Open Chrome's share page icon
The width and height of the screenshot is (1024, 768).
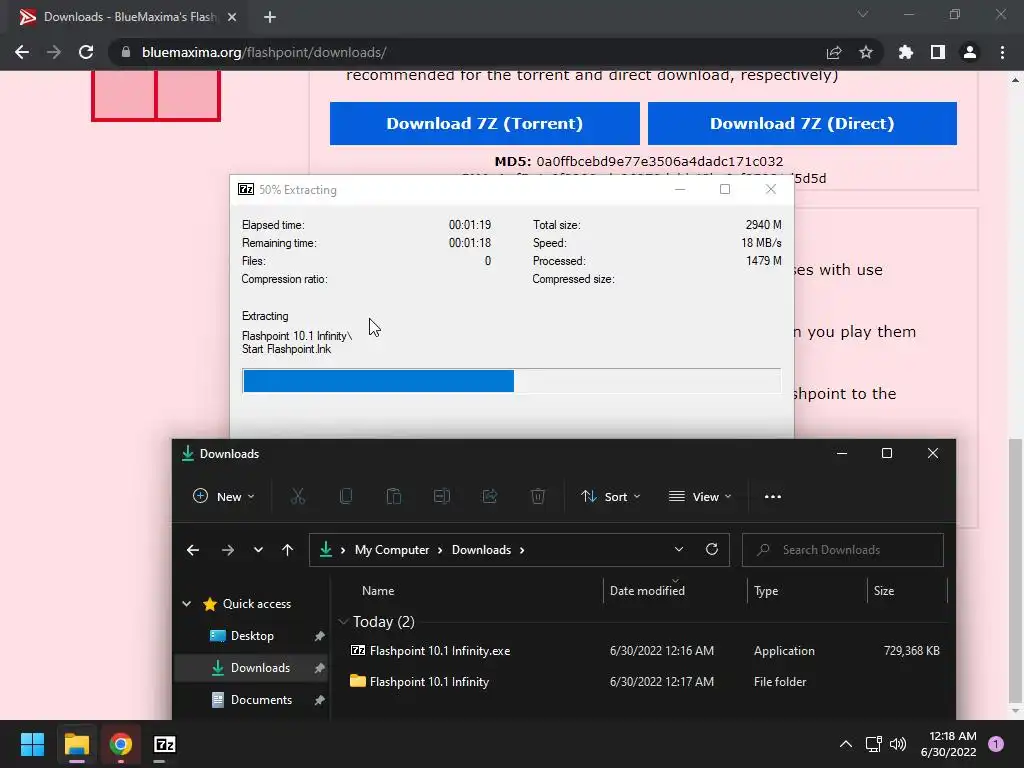click(x=834, y=52)
